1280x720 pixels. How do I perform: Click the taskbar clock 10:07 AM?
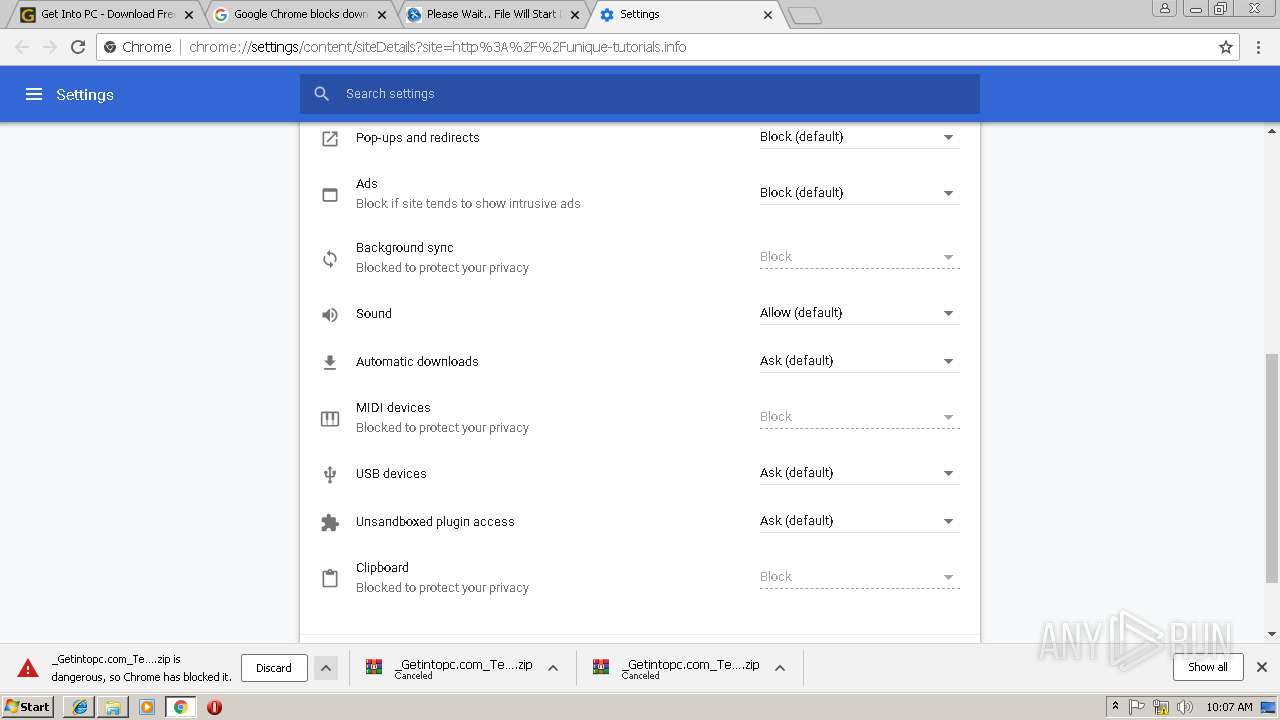(1229, 707)
